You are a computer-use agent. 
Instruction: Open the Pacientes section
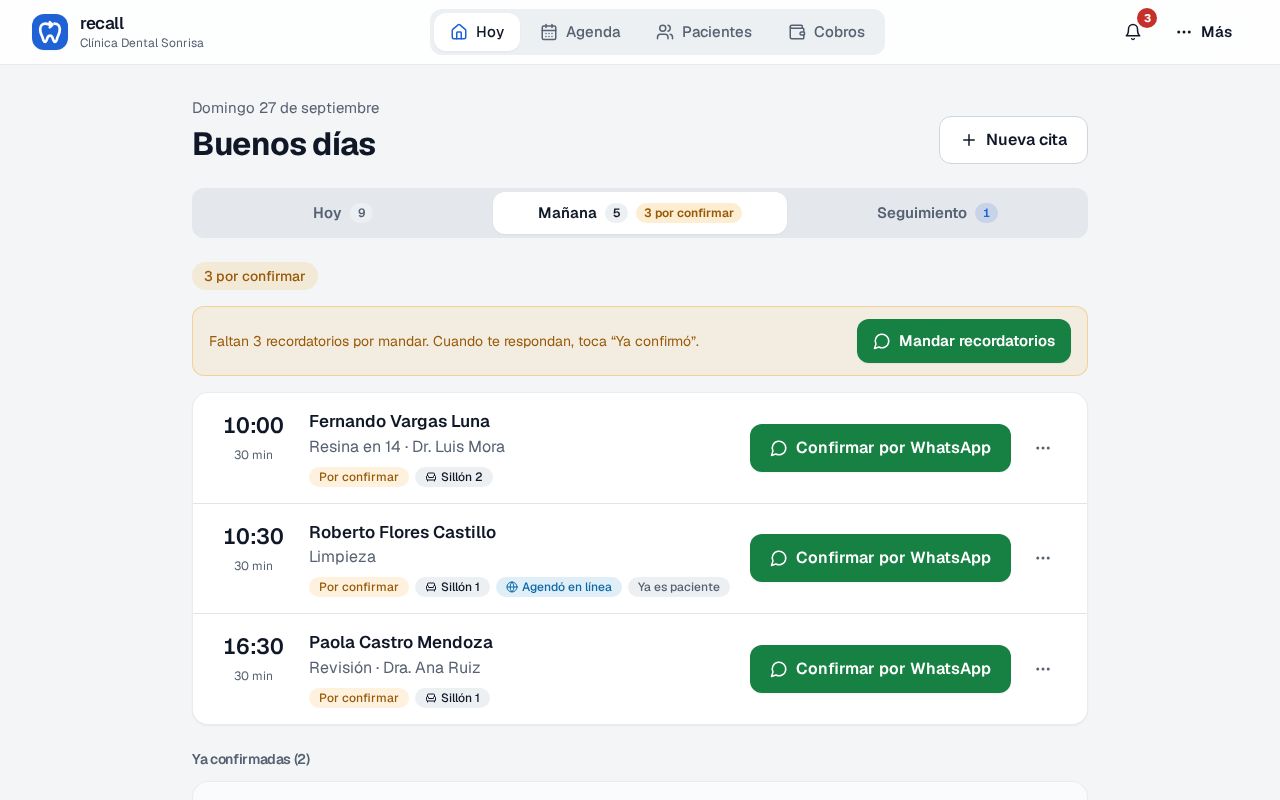pyautogui.click(x=704, y=32)
